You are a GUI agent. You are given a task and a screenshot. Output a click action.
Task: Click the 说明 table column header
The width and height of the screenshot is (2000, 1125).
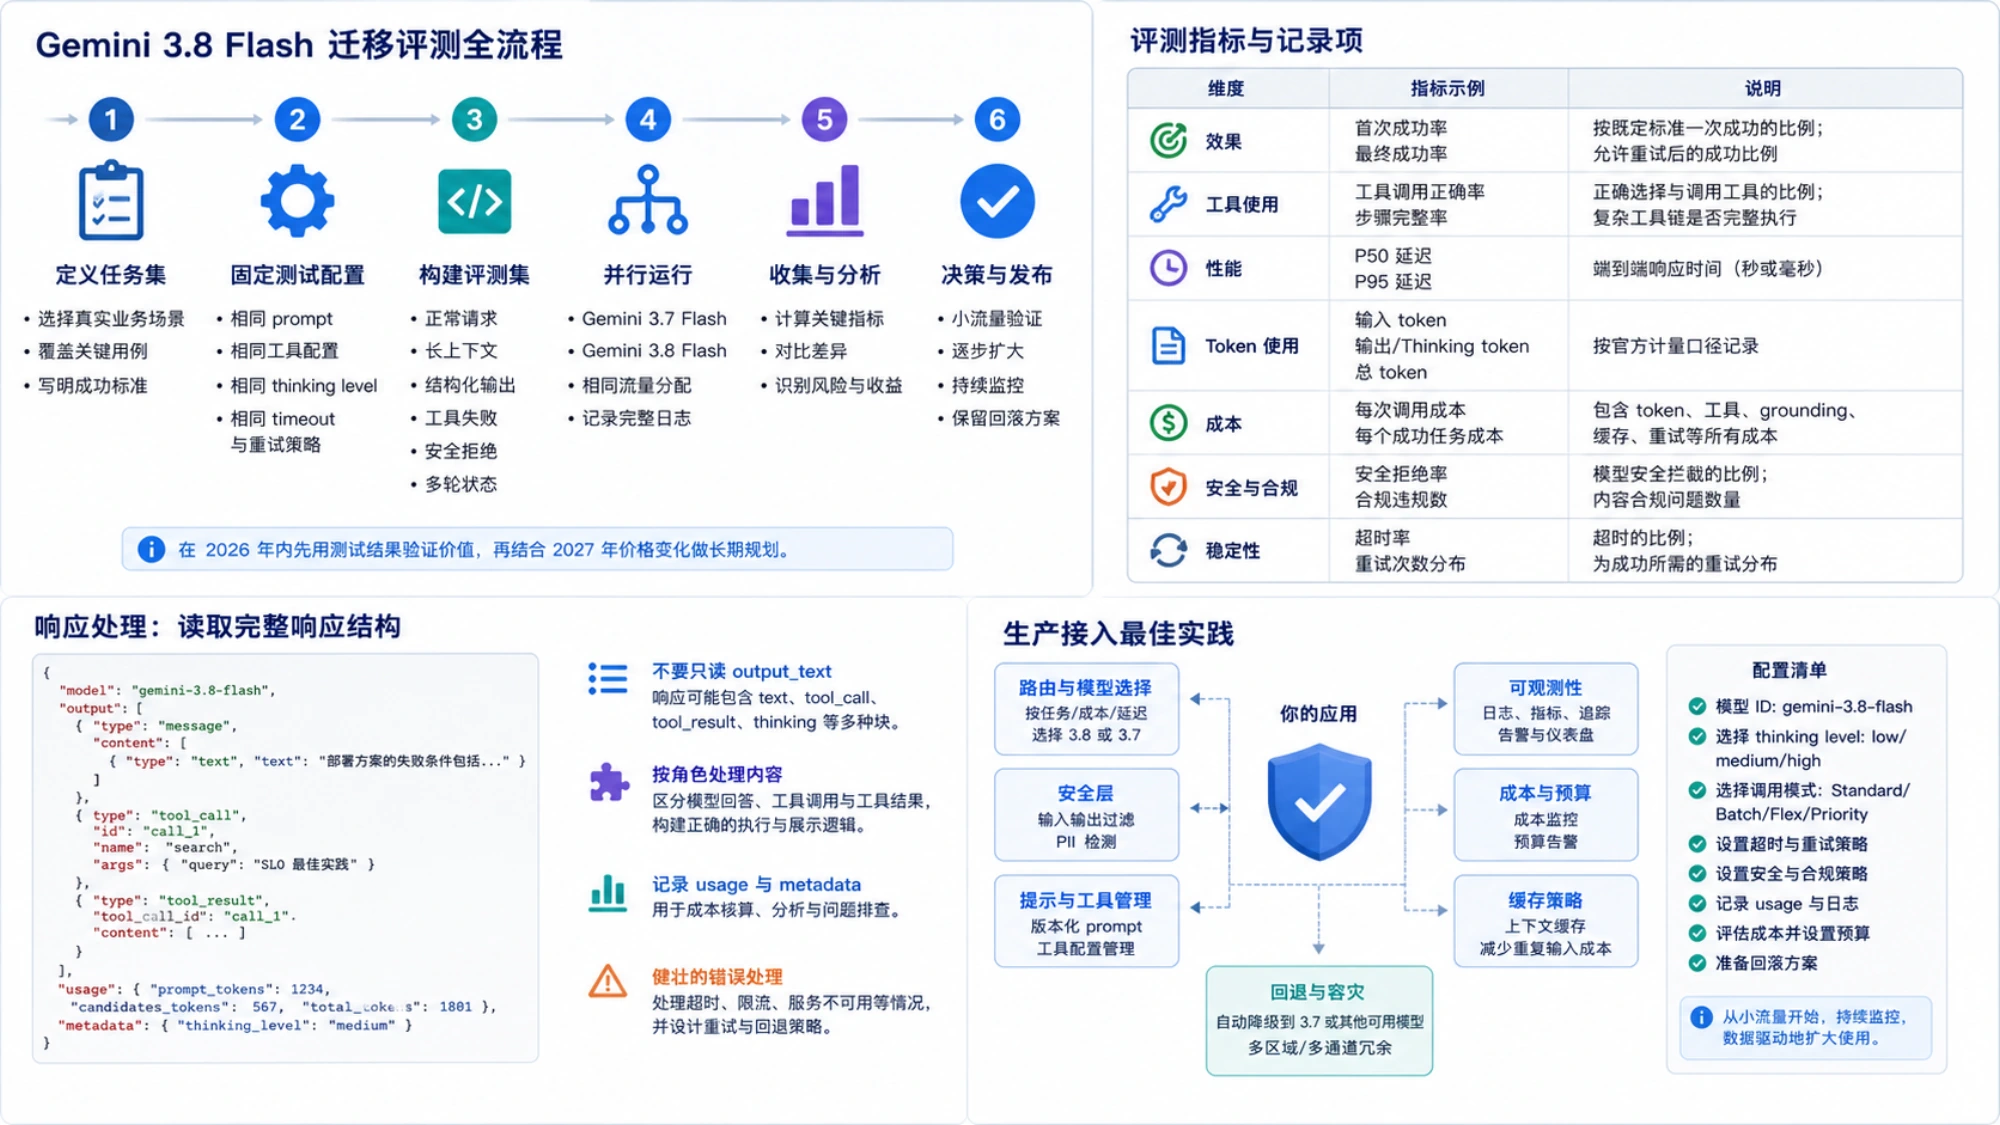1763,88
